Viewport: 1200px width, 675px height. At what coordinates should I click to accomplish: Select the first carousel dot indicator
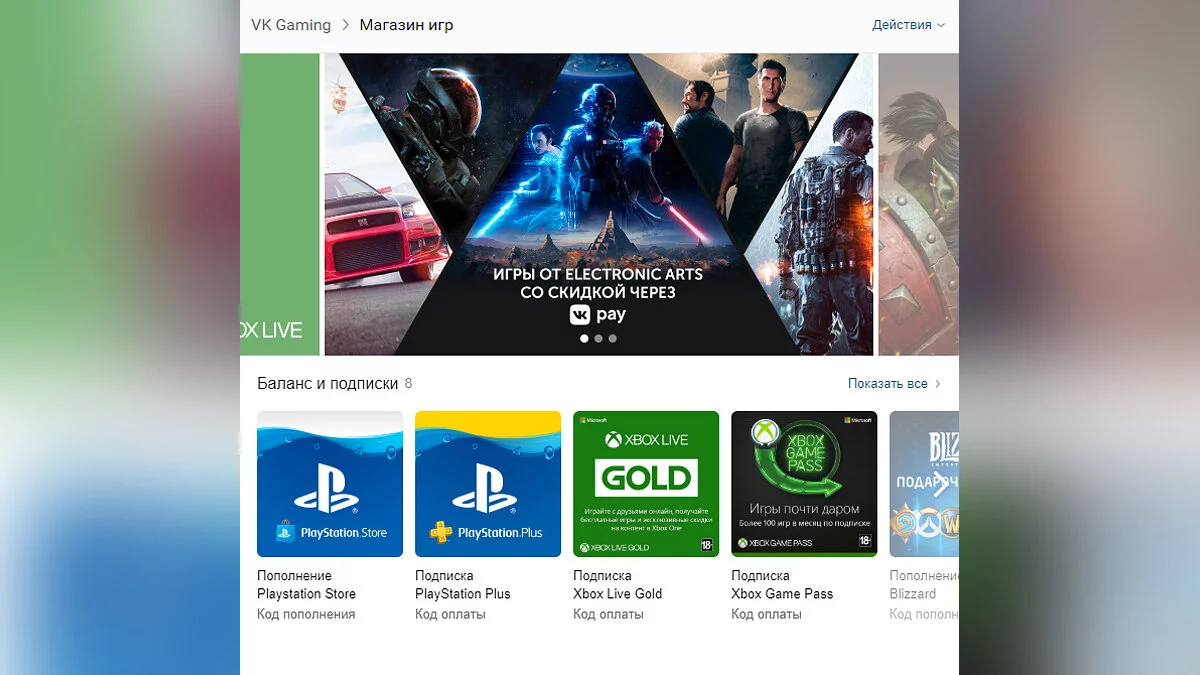click(x=585, y=338)
